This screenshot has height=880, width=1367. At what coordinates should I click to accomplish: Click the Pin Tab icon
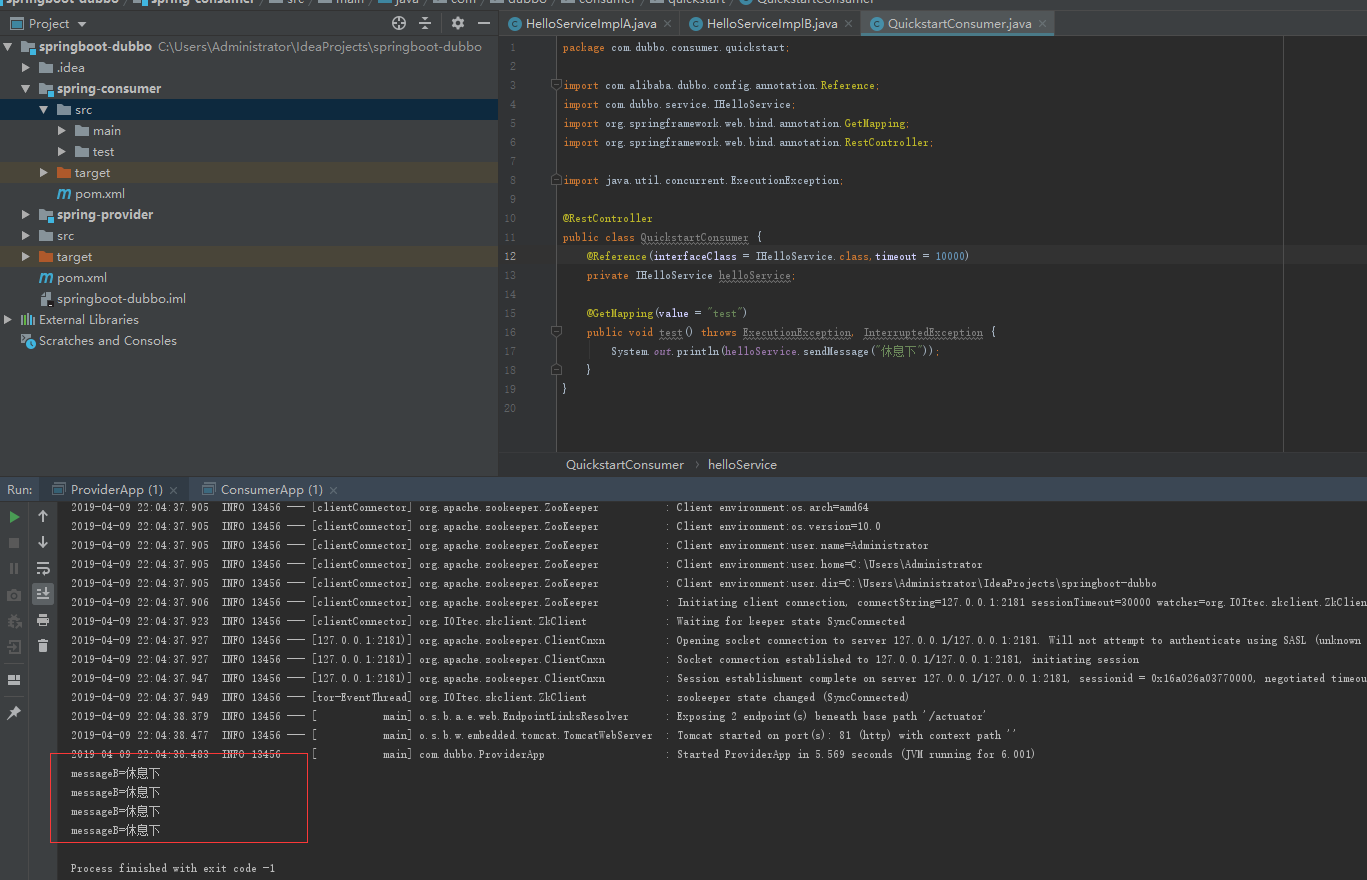[x=14, y=713]
